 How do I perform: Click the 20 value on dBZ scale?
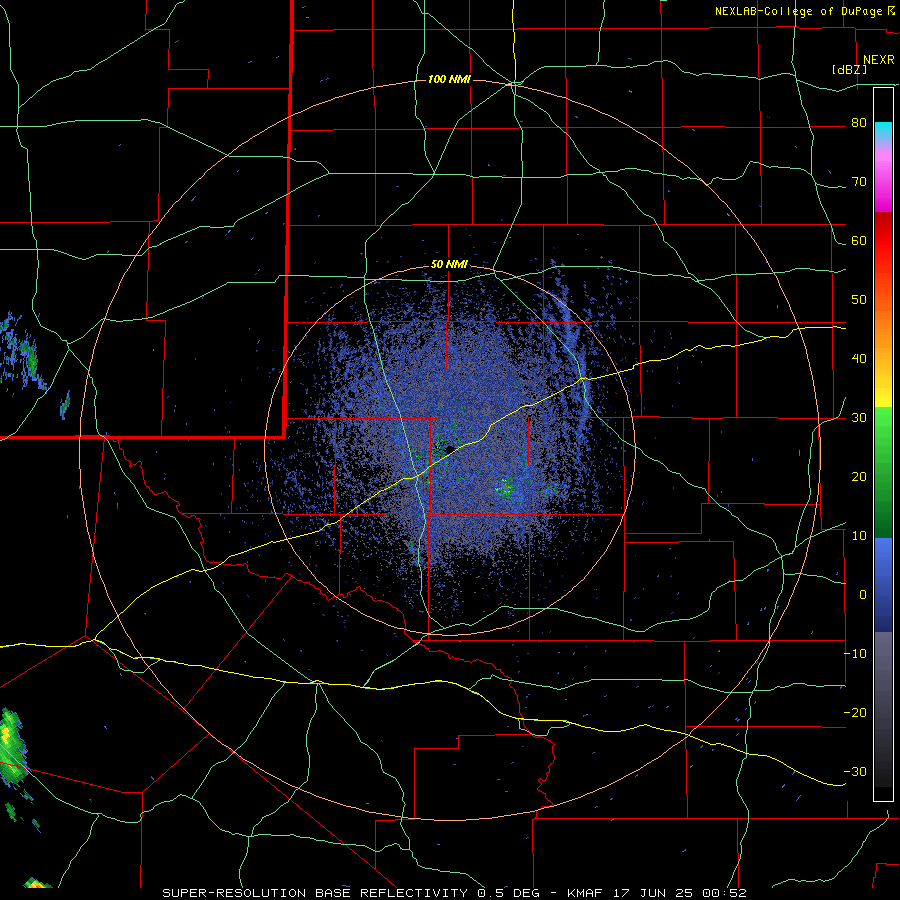(859, 477)
